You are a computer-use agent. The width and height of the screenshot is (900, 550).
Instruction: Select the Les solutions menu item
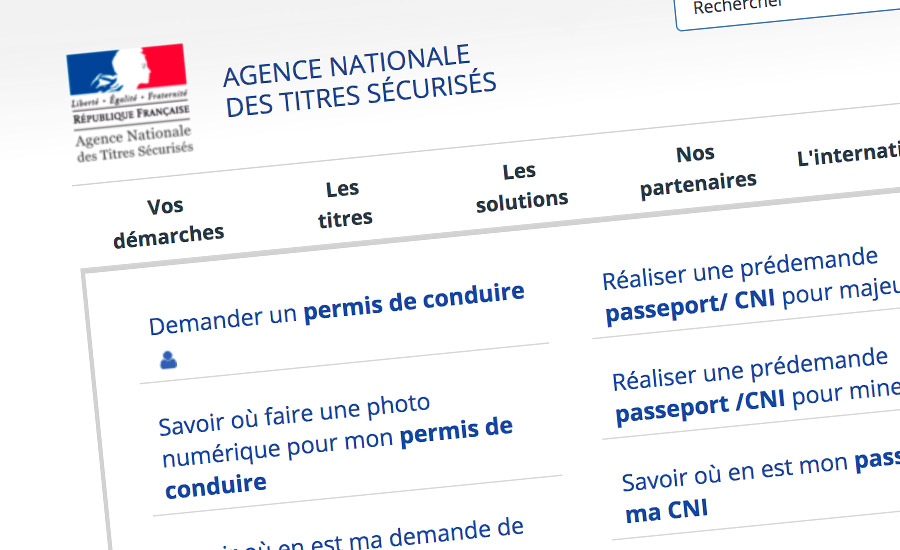pyautogui.click(x=521, y=187)
